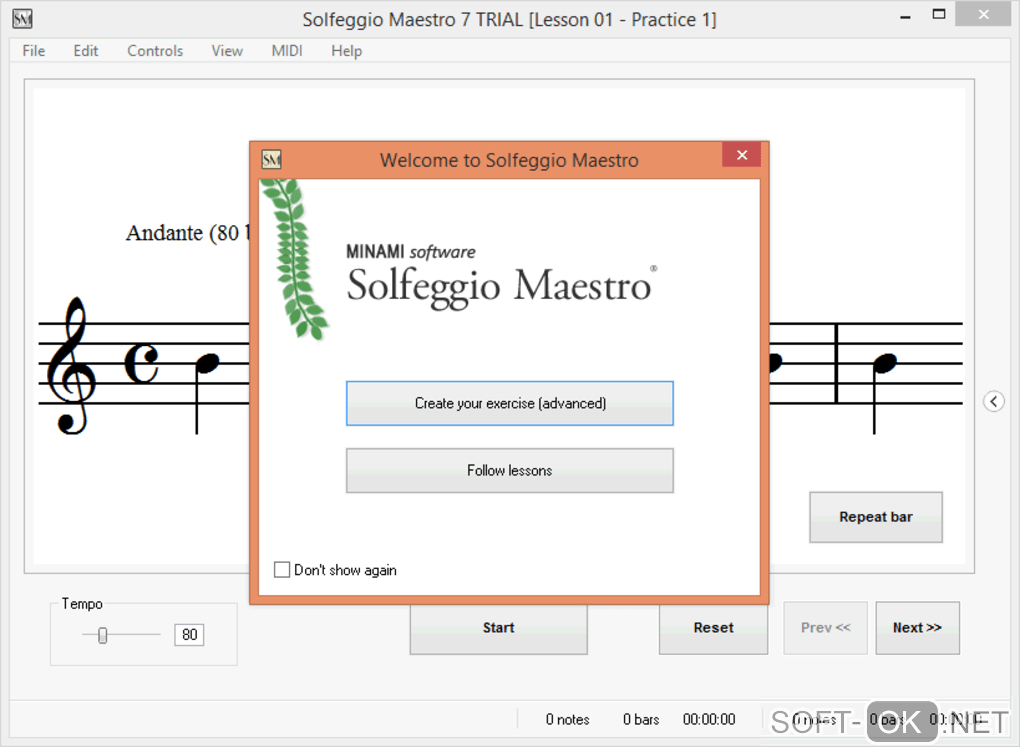Open the Controls menu
Image resolution: width=1020 pixels, height=747 pixels.
(x=155, y=51)
